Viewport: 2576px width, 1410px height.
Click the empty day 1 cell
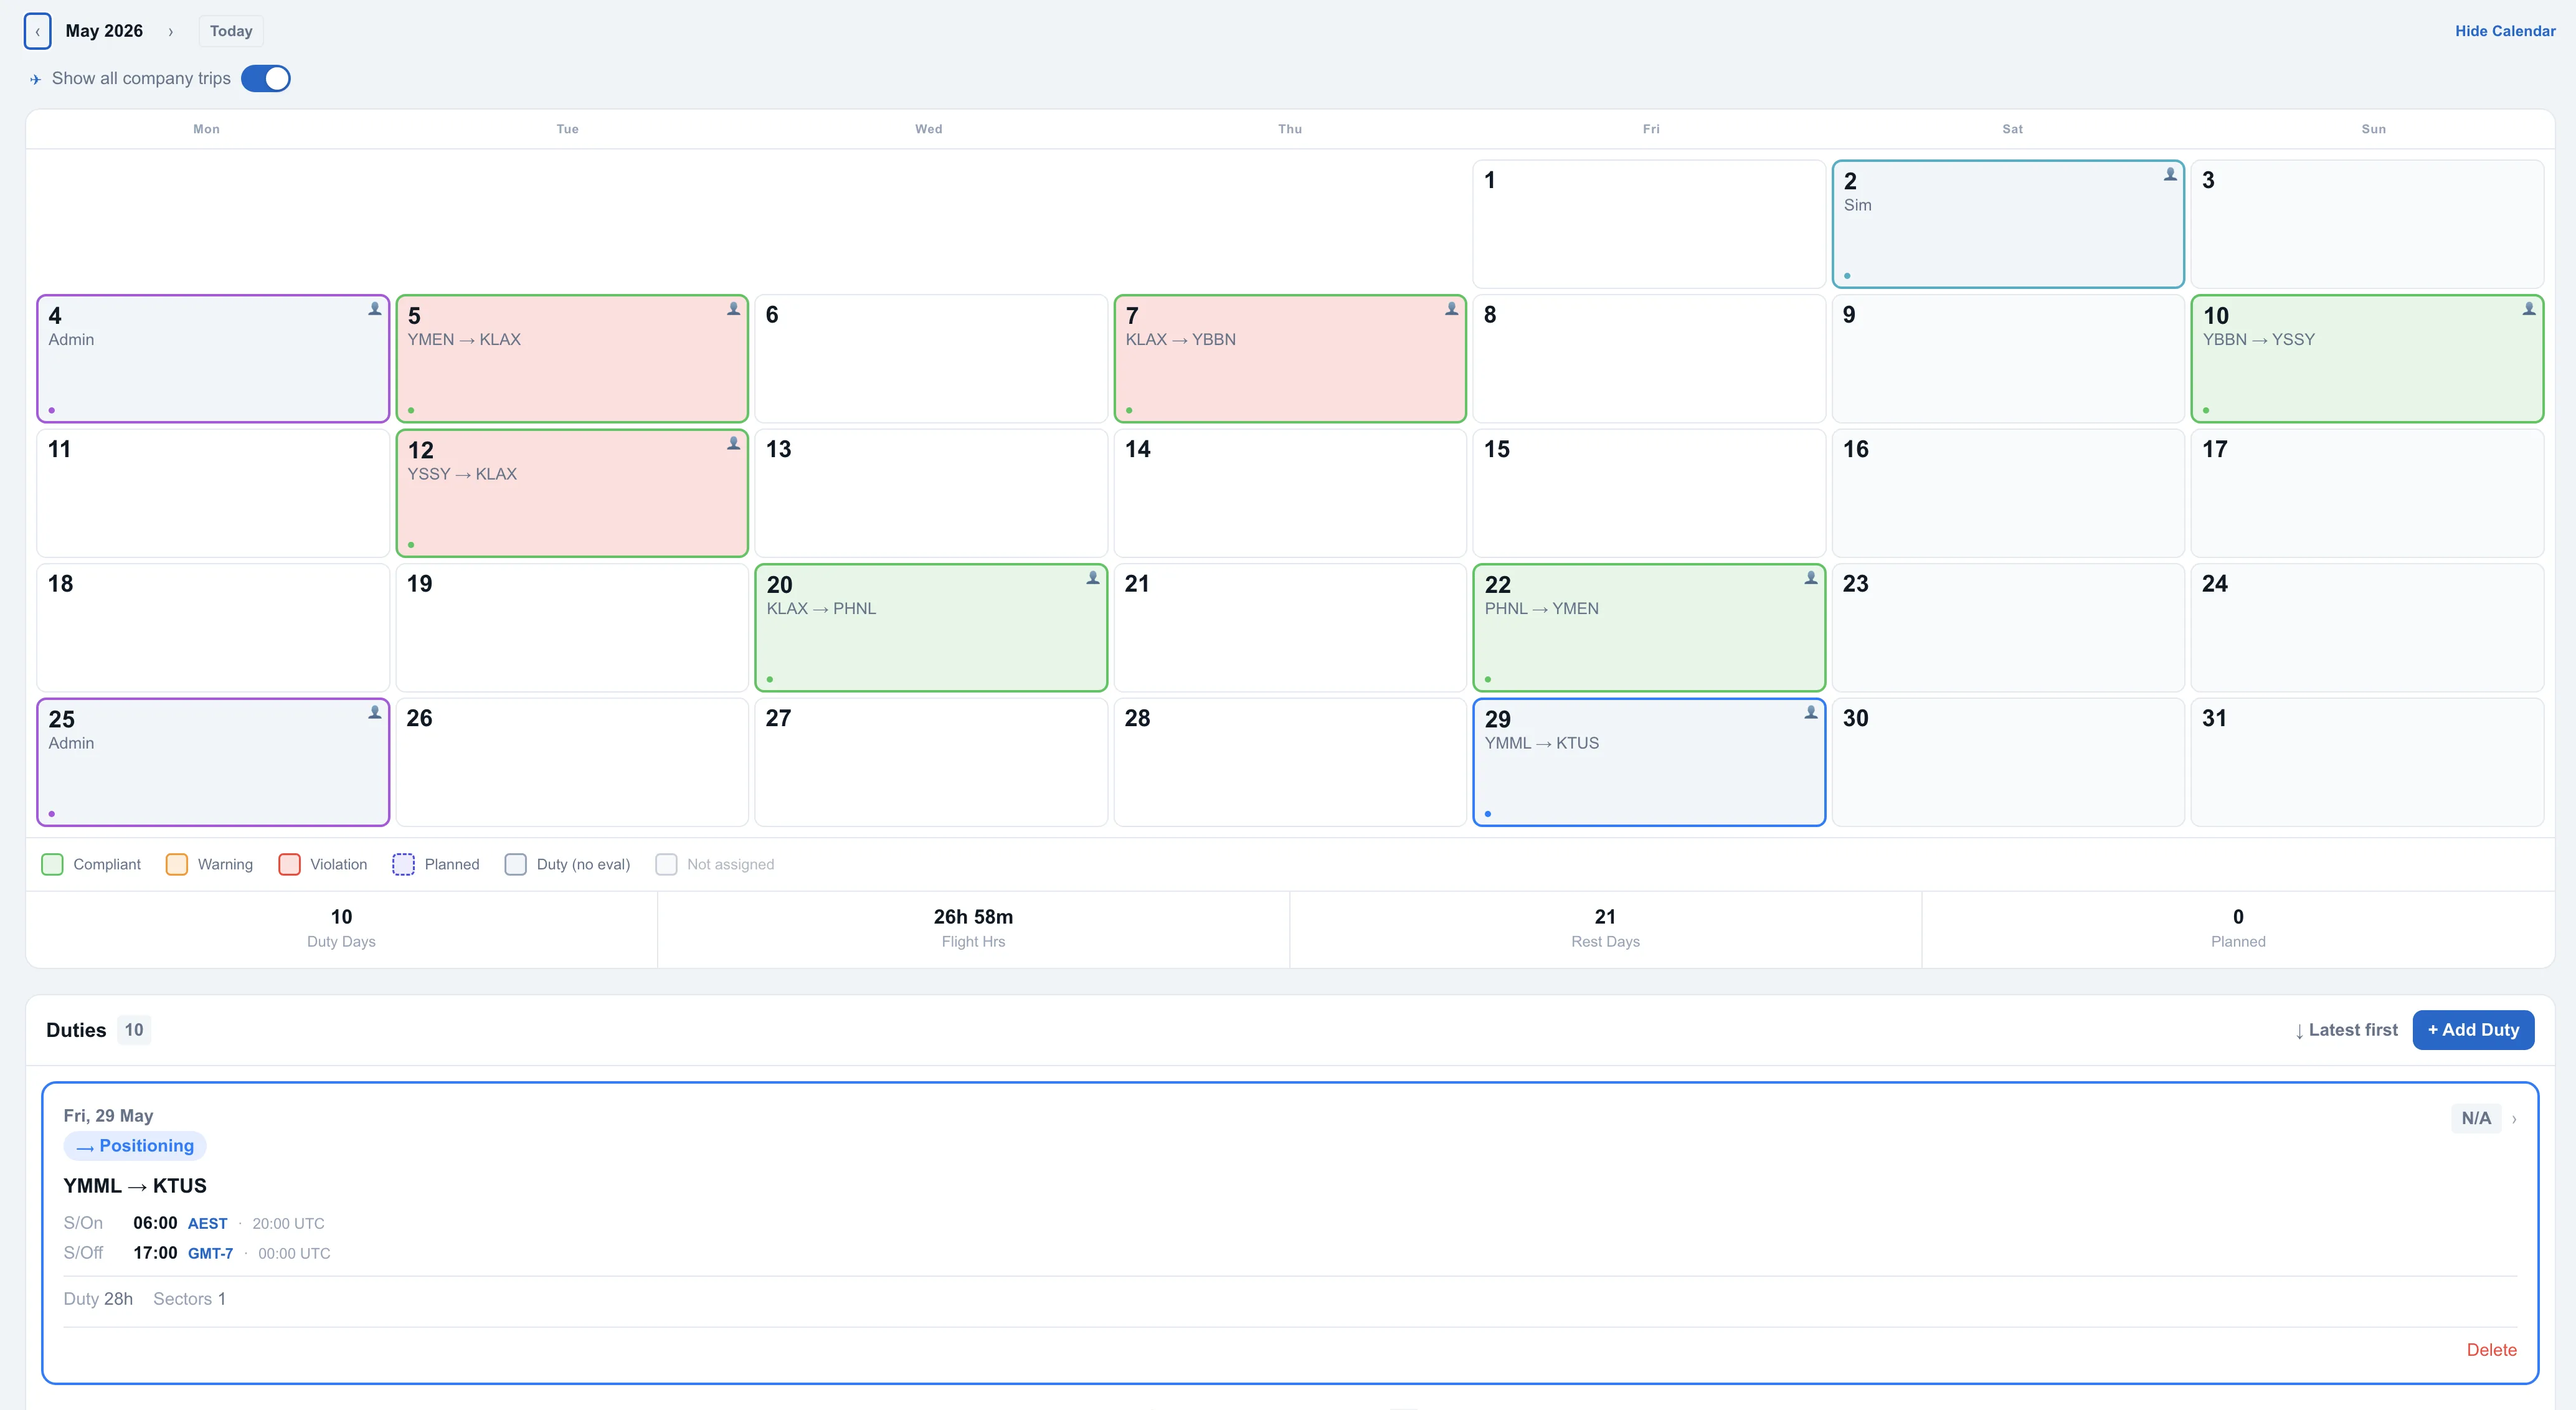[x=1649, y=224]
